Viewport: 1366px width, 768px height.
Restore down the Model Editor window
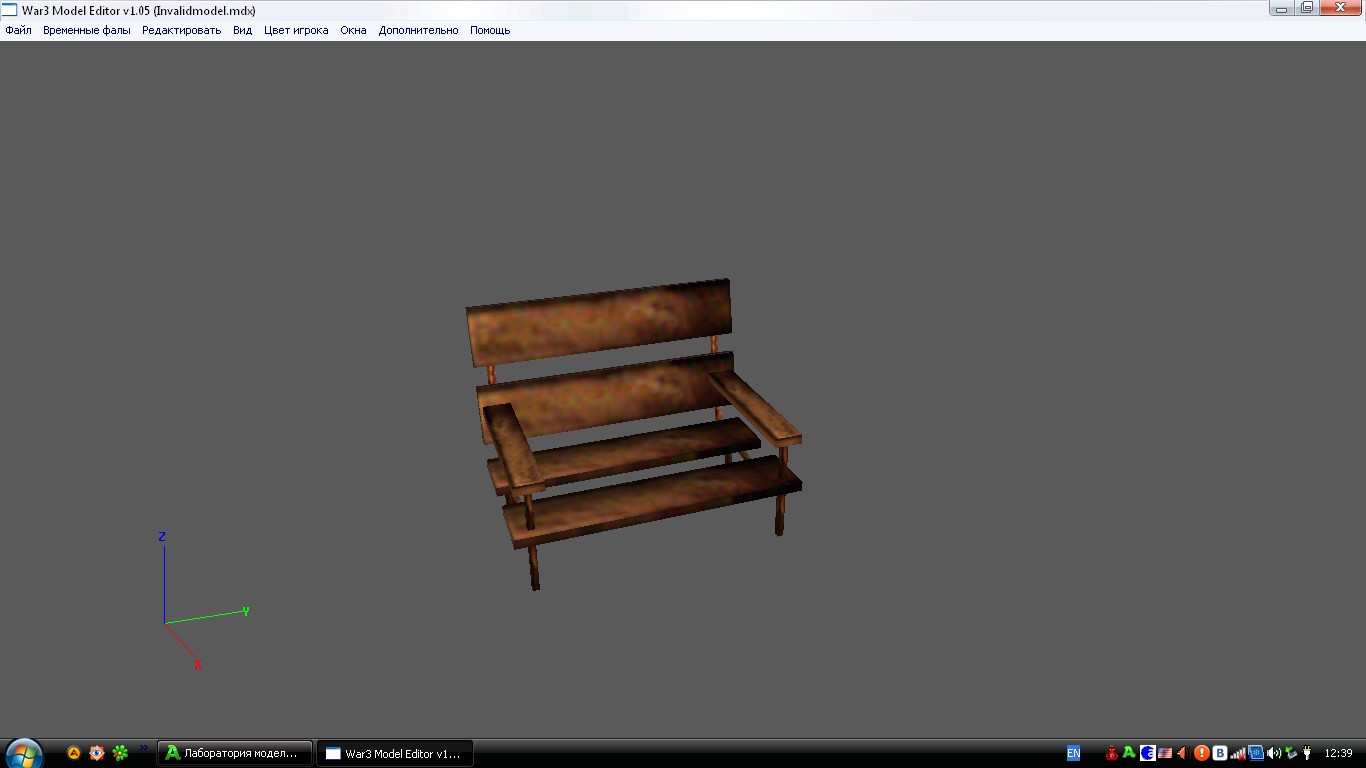[1306, 8]
